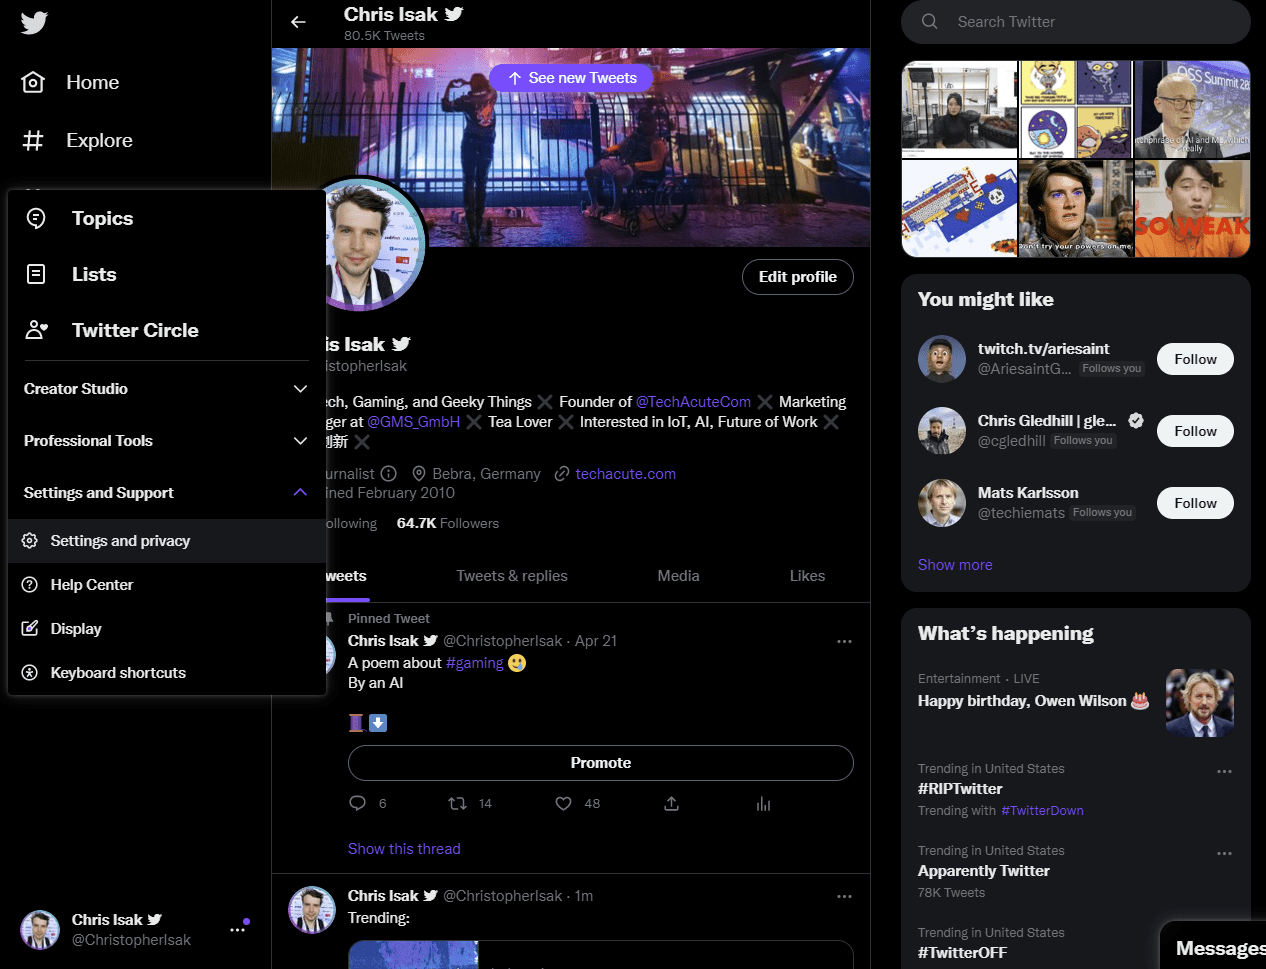
Task: Open Twitter Circle in the menu
Action: pyautogui.click(x=167, y=330)
